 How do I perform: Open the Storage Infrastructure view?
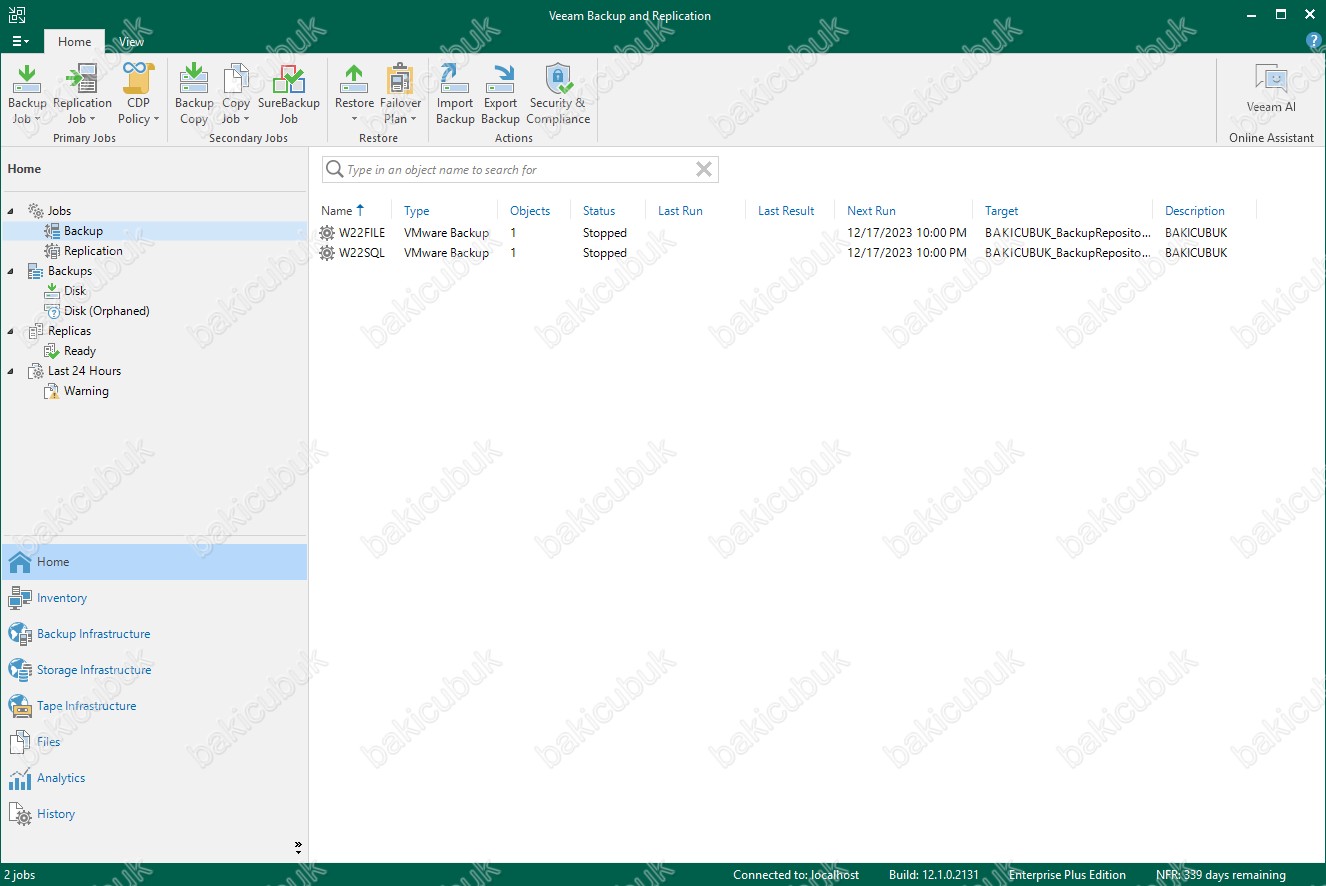click(154, 670)
